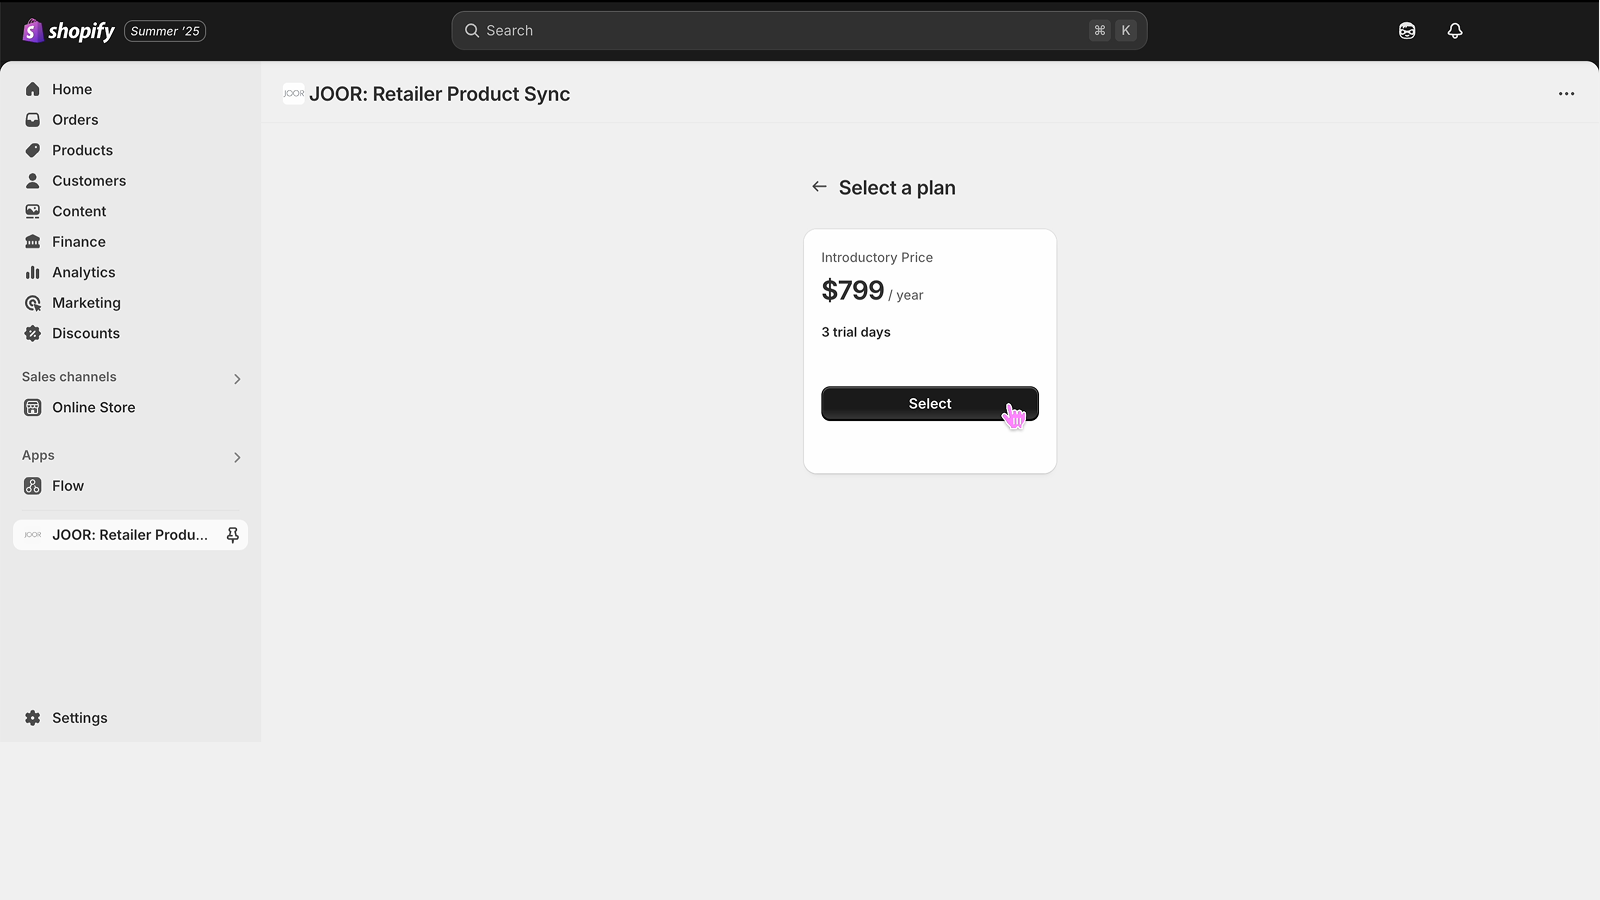Expand the Sales channels chevron
The width and height of the screenshot is (1600, 900).
point(237,379)
